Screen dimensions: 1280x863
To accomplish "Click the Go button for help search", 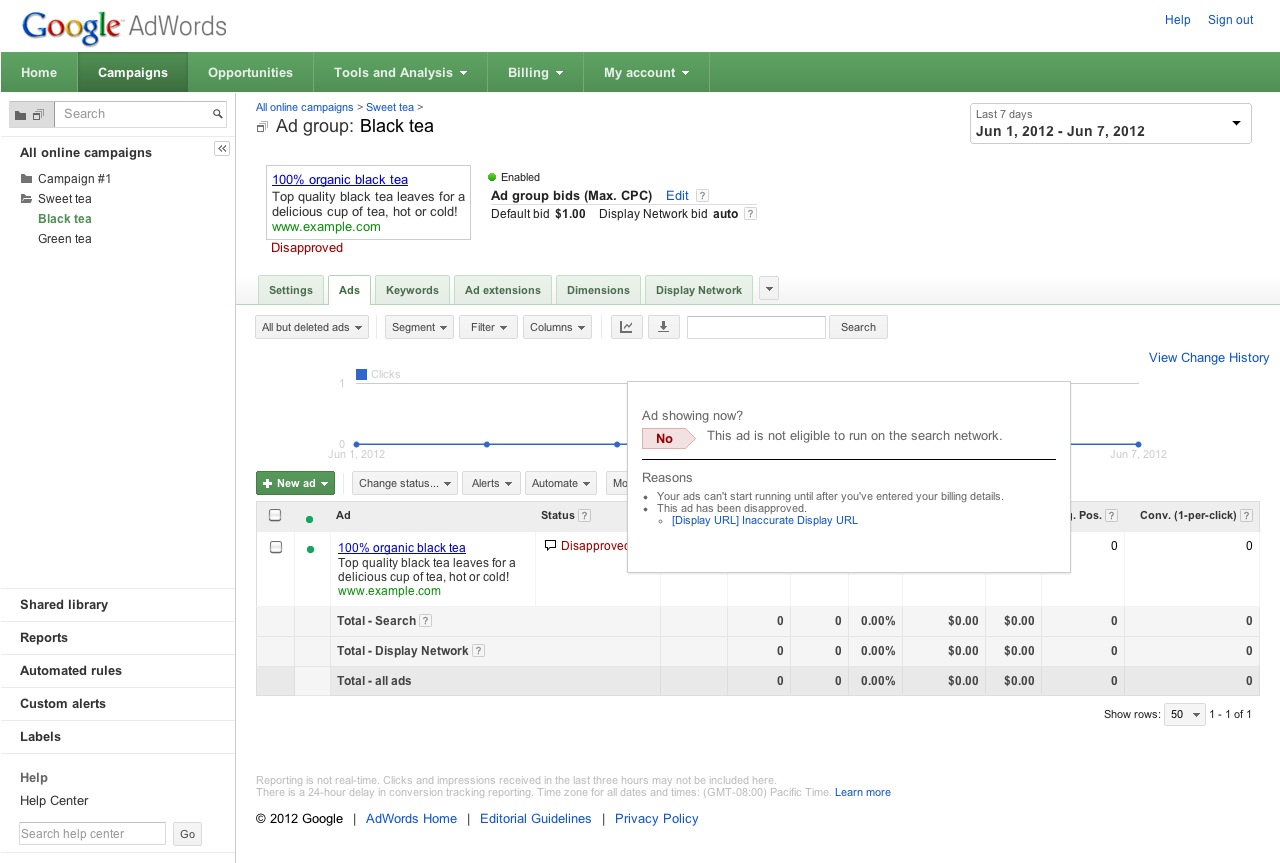I will click(x=187, y=834).
